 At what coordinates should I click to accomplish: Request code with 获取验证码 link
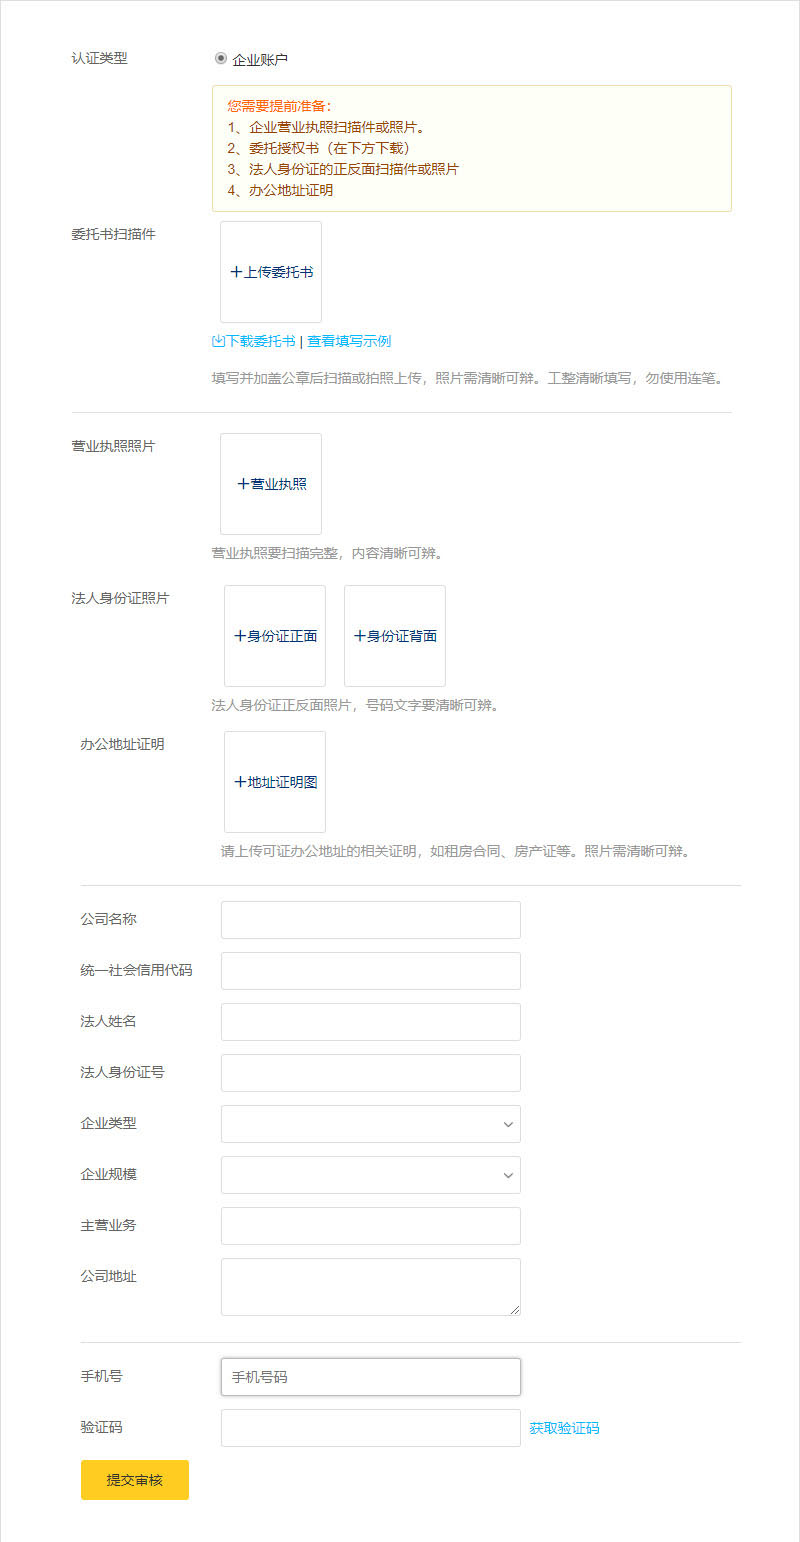click(x=565, y=1428)
